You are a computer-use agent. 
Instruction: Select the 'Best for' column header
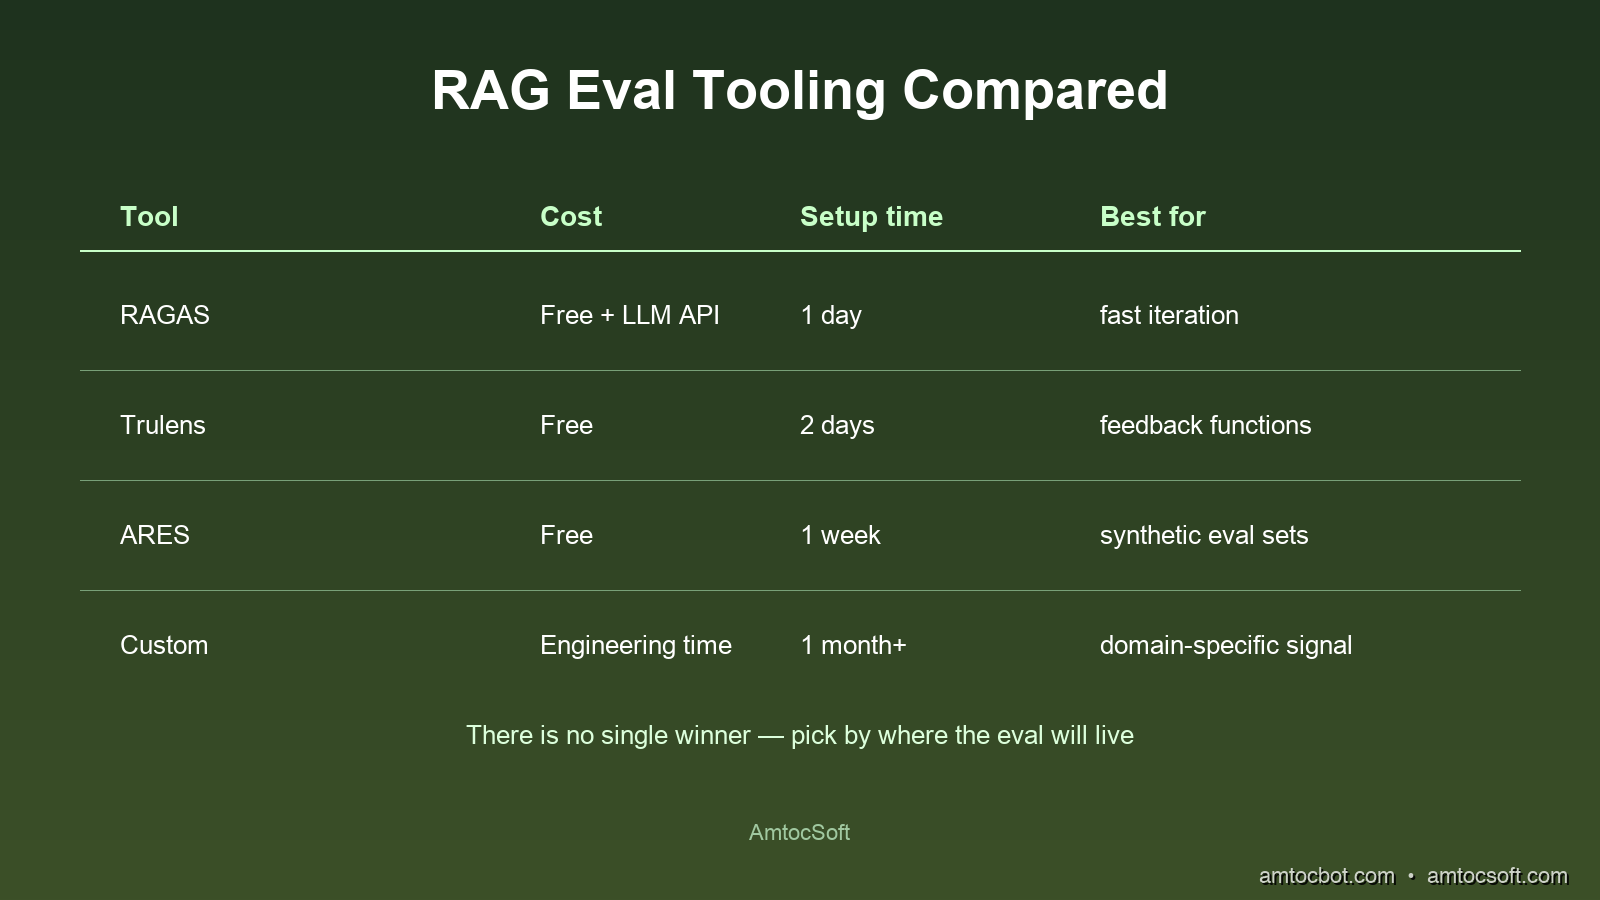tap(1152, 216)
